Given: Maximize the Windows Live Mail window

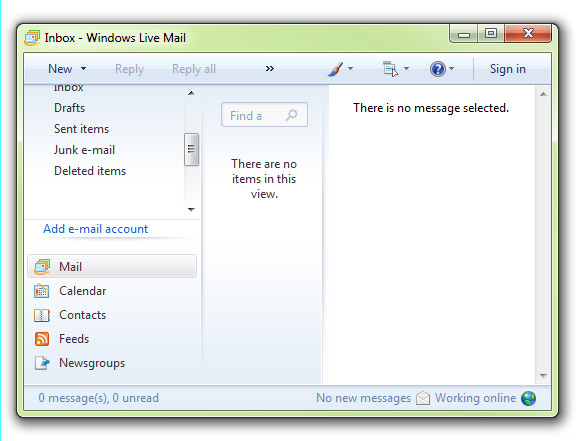Looking at the screenshot, I should pos(491,34).
